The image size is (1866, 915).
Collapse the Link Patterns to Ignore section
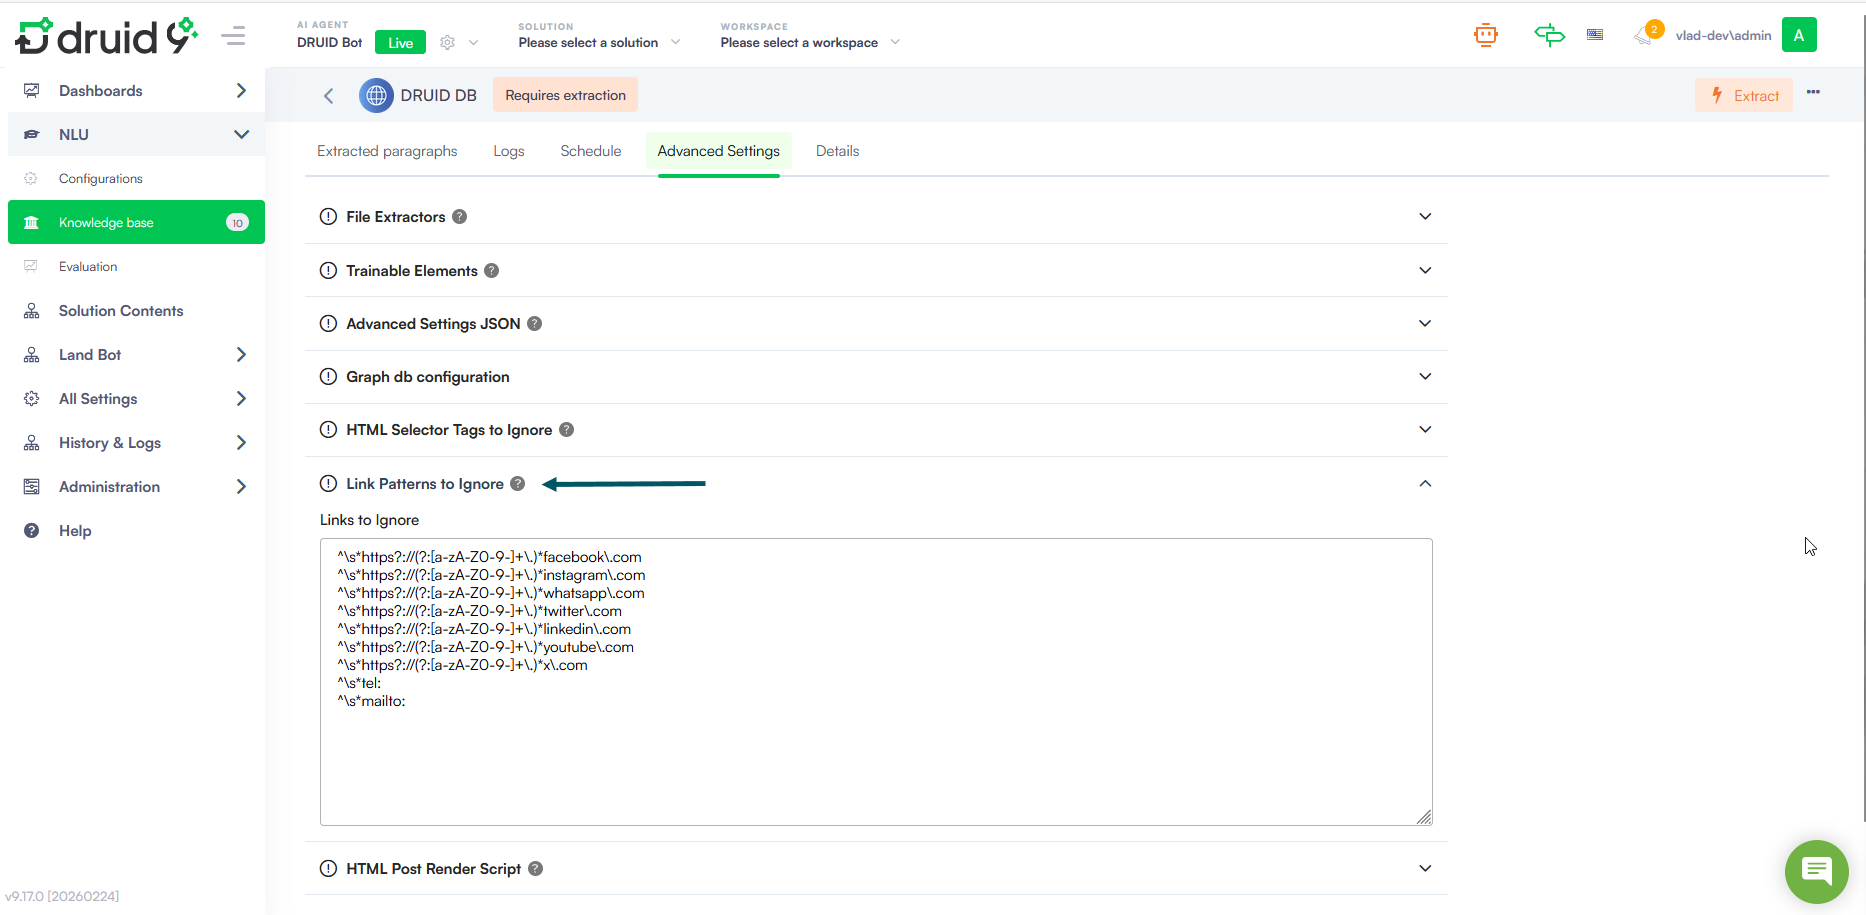pos(1425,484)
